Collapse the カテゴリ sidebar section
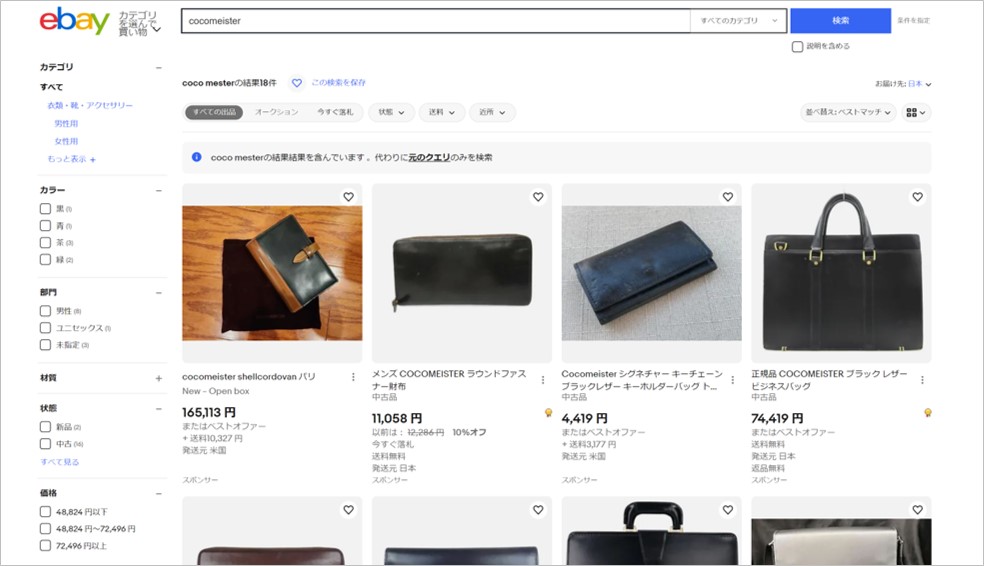 pos(159,67)
